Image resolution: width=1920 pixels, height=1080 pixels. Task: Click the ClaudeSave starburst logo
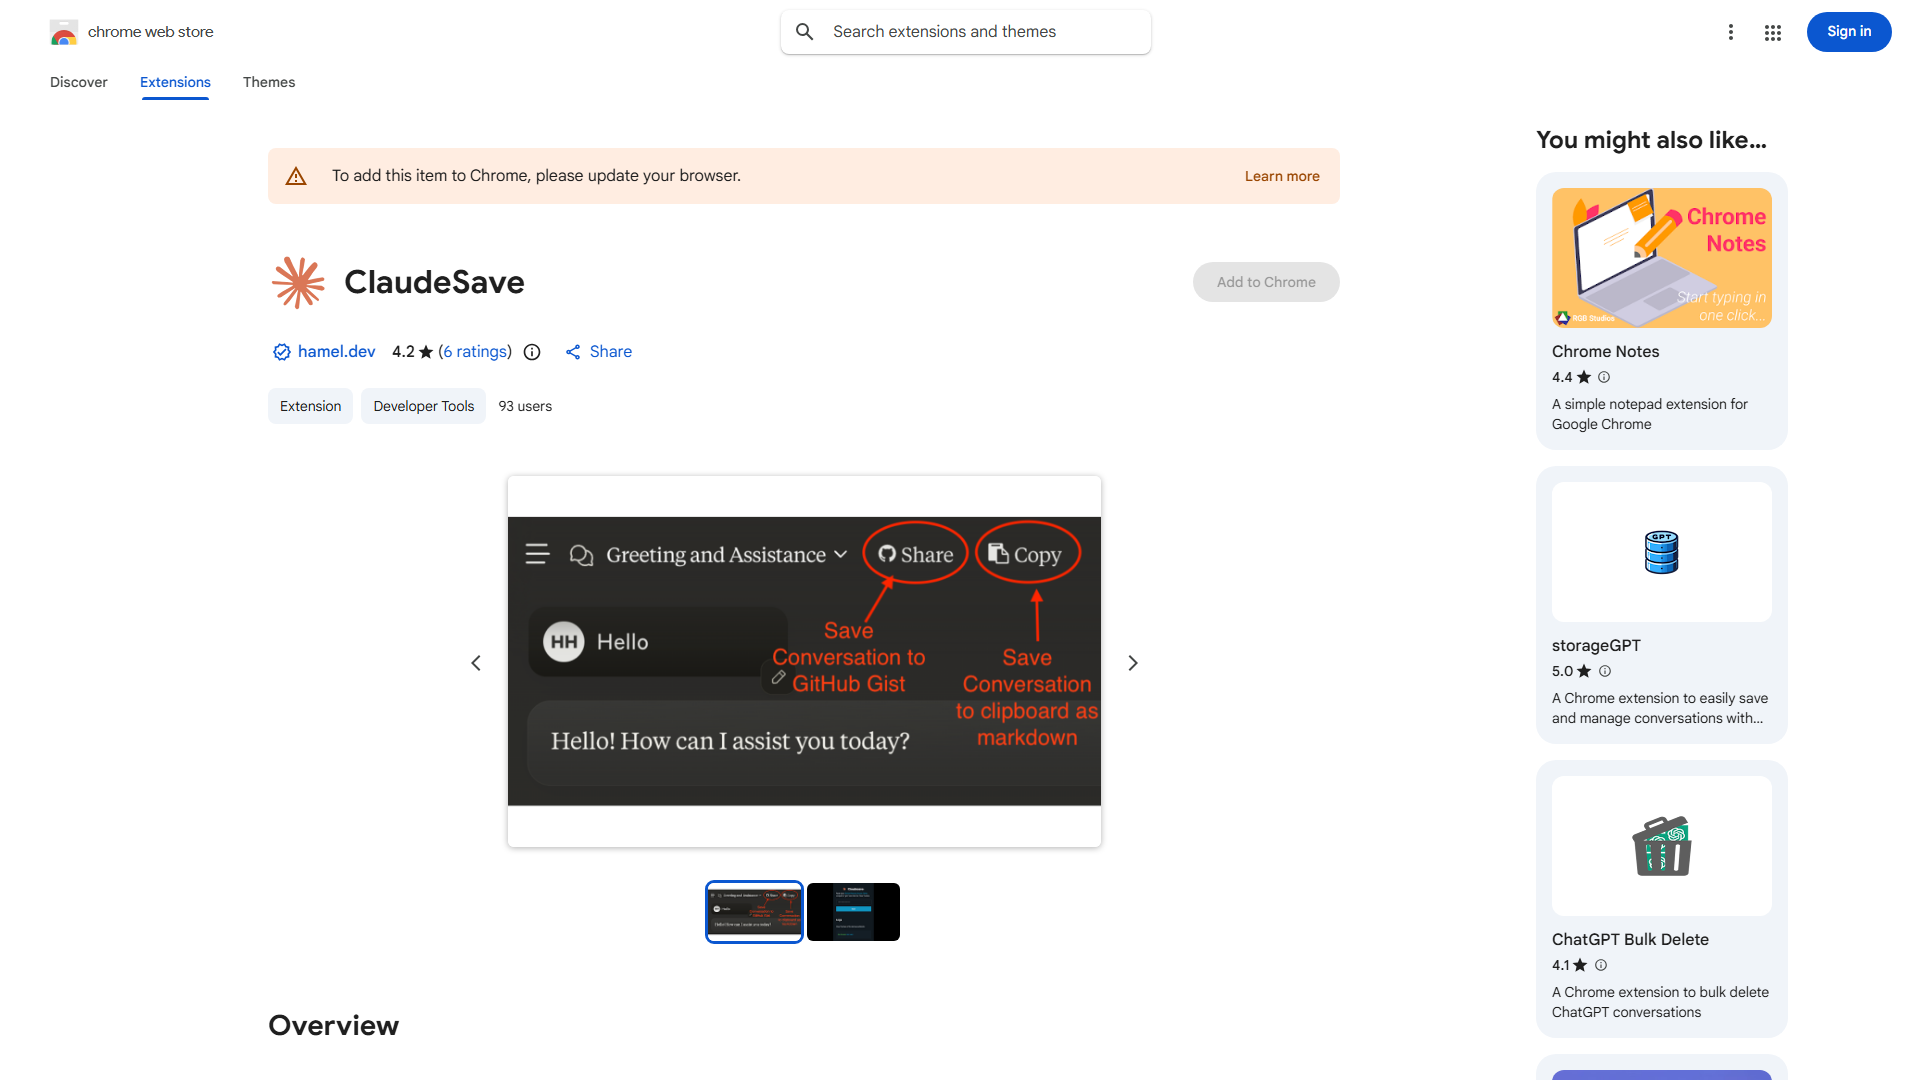pyautogui.click(x=297, y=282)
